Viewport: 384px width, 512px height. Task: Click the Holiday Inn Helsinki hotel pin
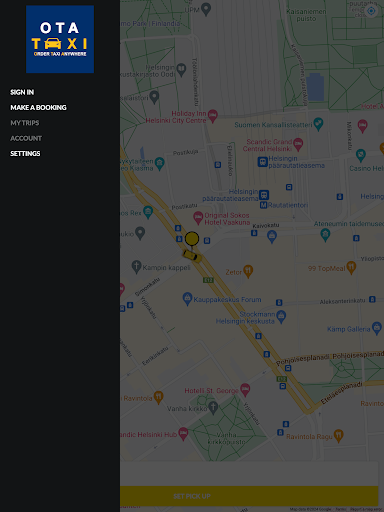(213, 116)
